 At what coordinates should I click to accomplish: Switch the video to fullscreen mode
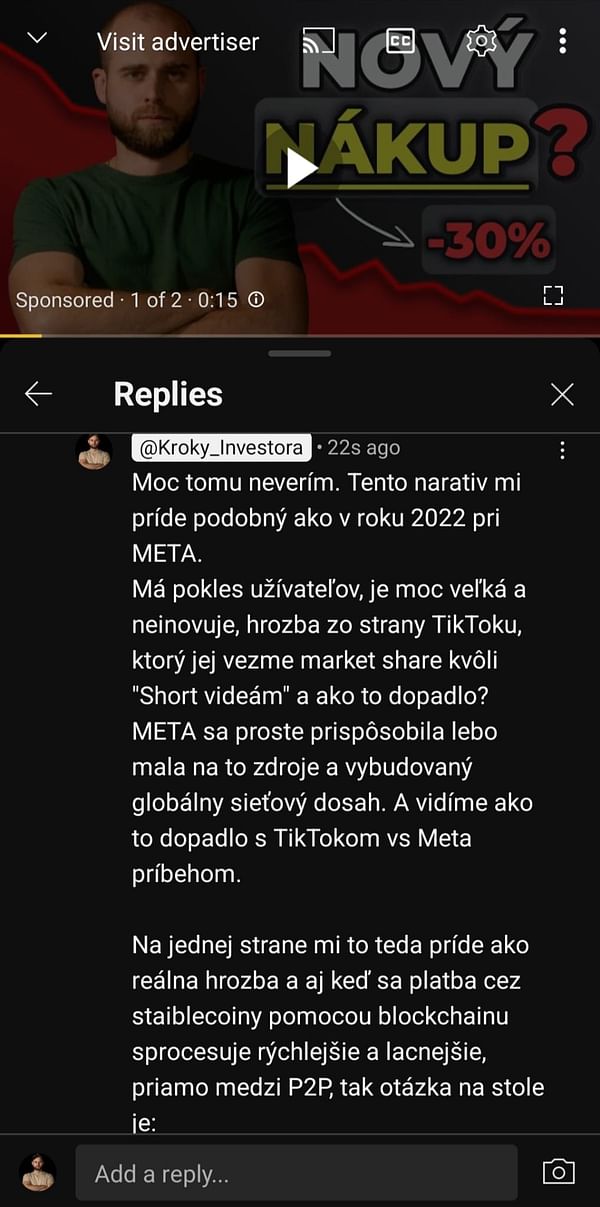click(553, 295)
